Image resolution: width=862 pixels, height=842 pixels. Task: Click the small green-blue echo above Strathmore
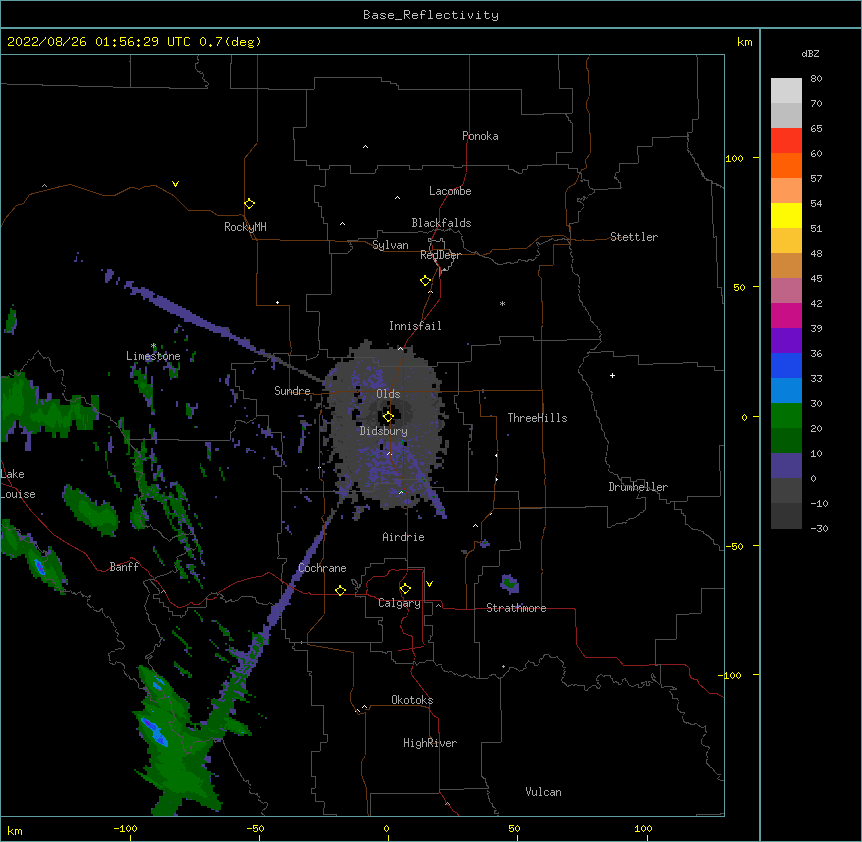pos(510,584)
